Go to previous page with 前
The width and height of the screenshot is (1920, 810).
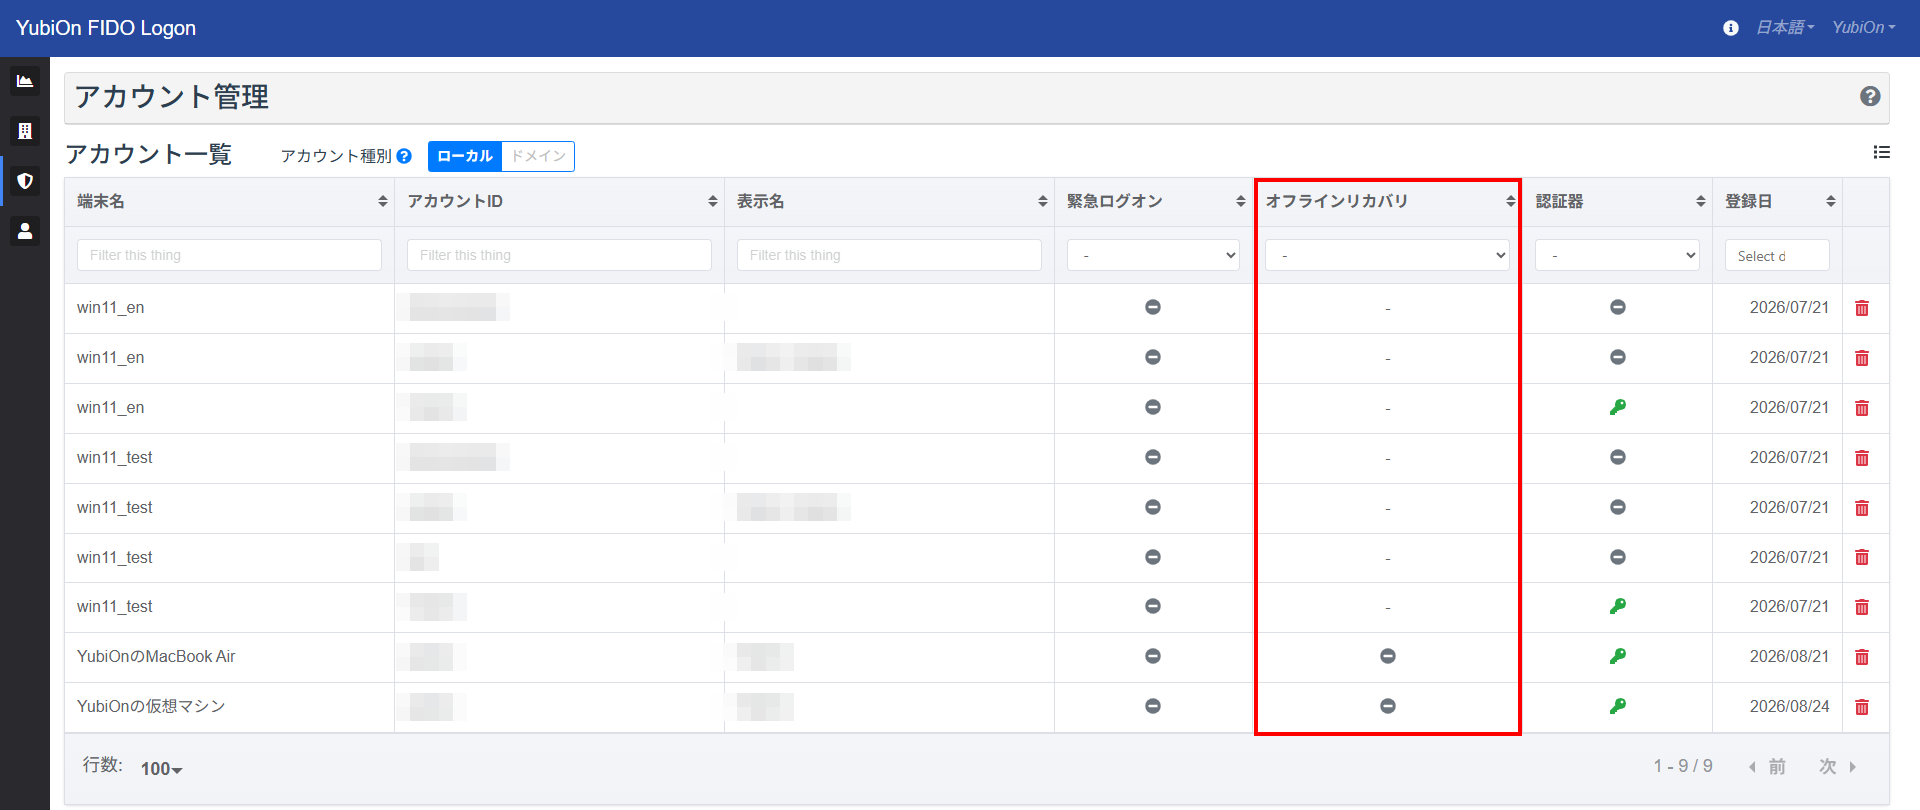click(x=1767, y=767)
